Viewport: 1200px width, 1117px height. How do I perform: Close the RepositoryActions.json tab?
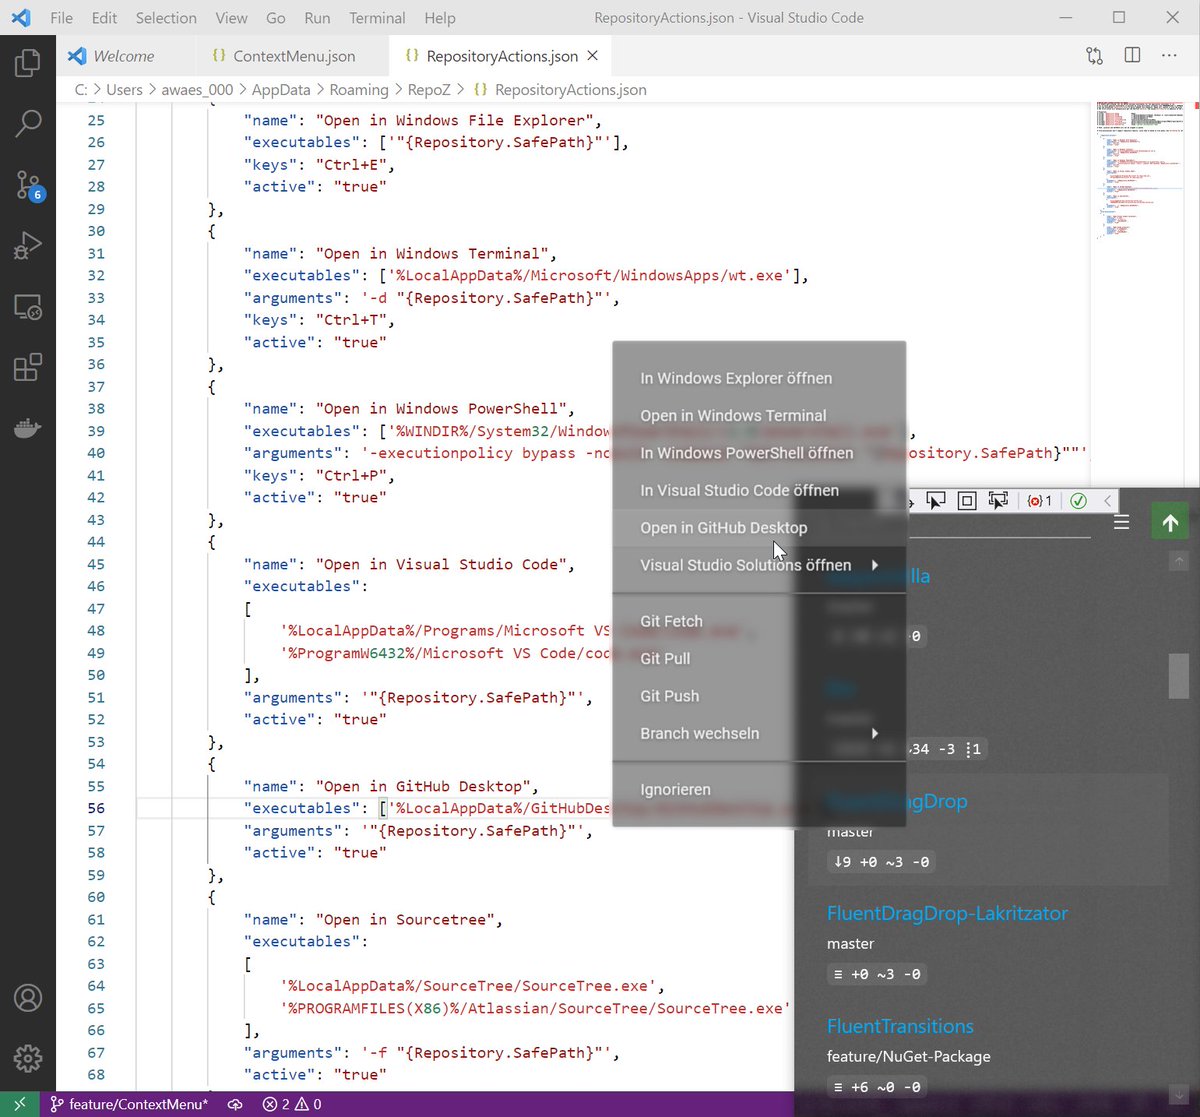tap(593, 56)
